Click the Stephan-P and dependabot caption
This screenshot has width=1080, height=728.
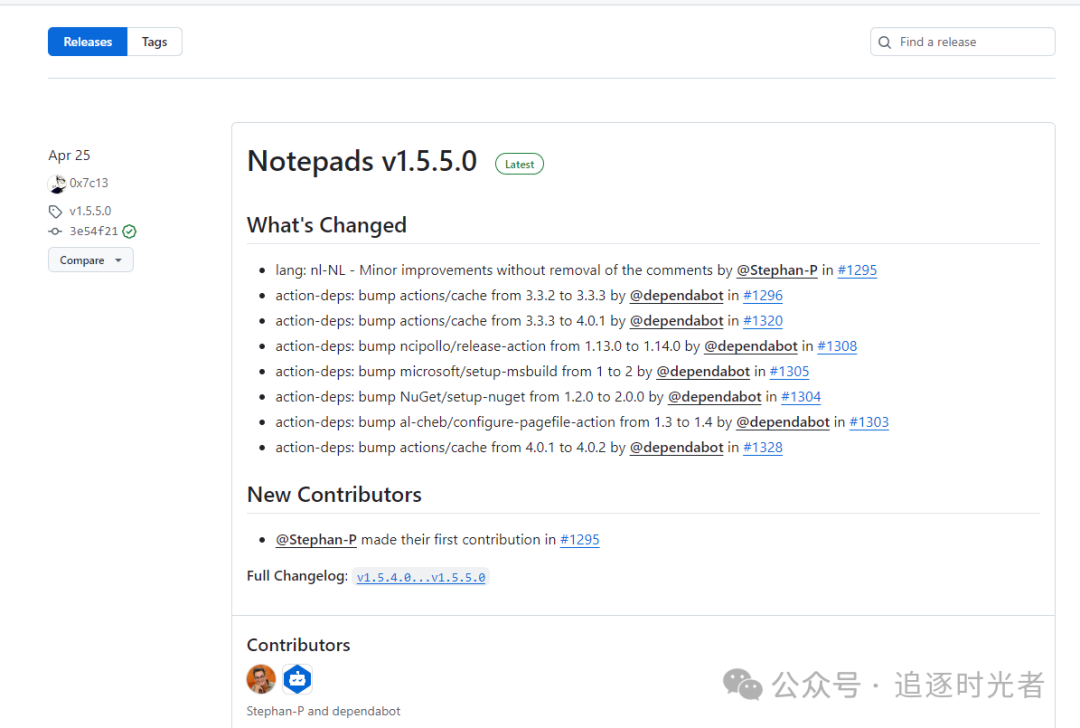coord(323,711)
